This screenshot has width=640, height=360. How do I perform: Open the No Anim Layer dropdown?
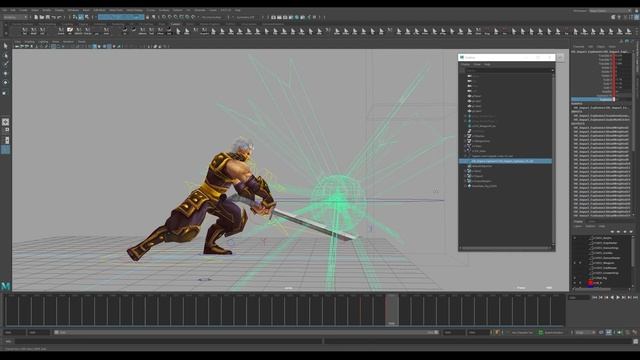[x=554, y=333]
